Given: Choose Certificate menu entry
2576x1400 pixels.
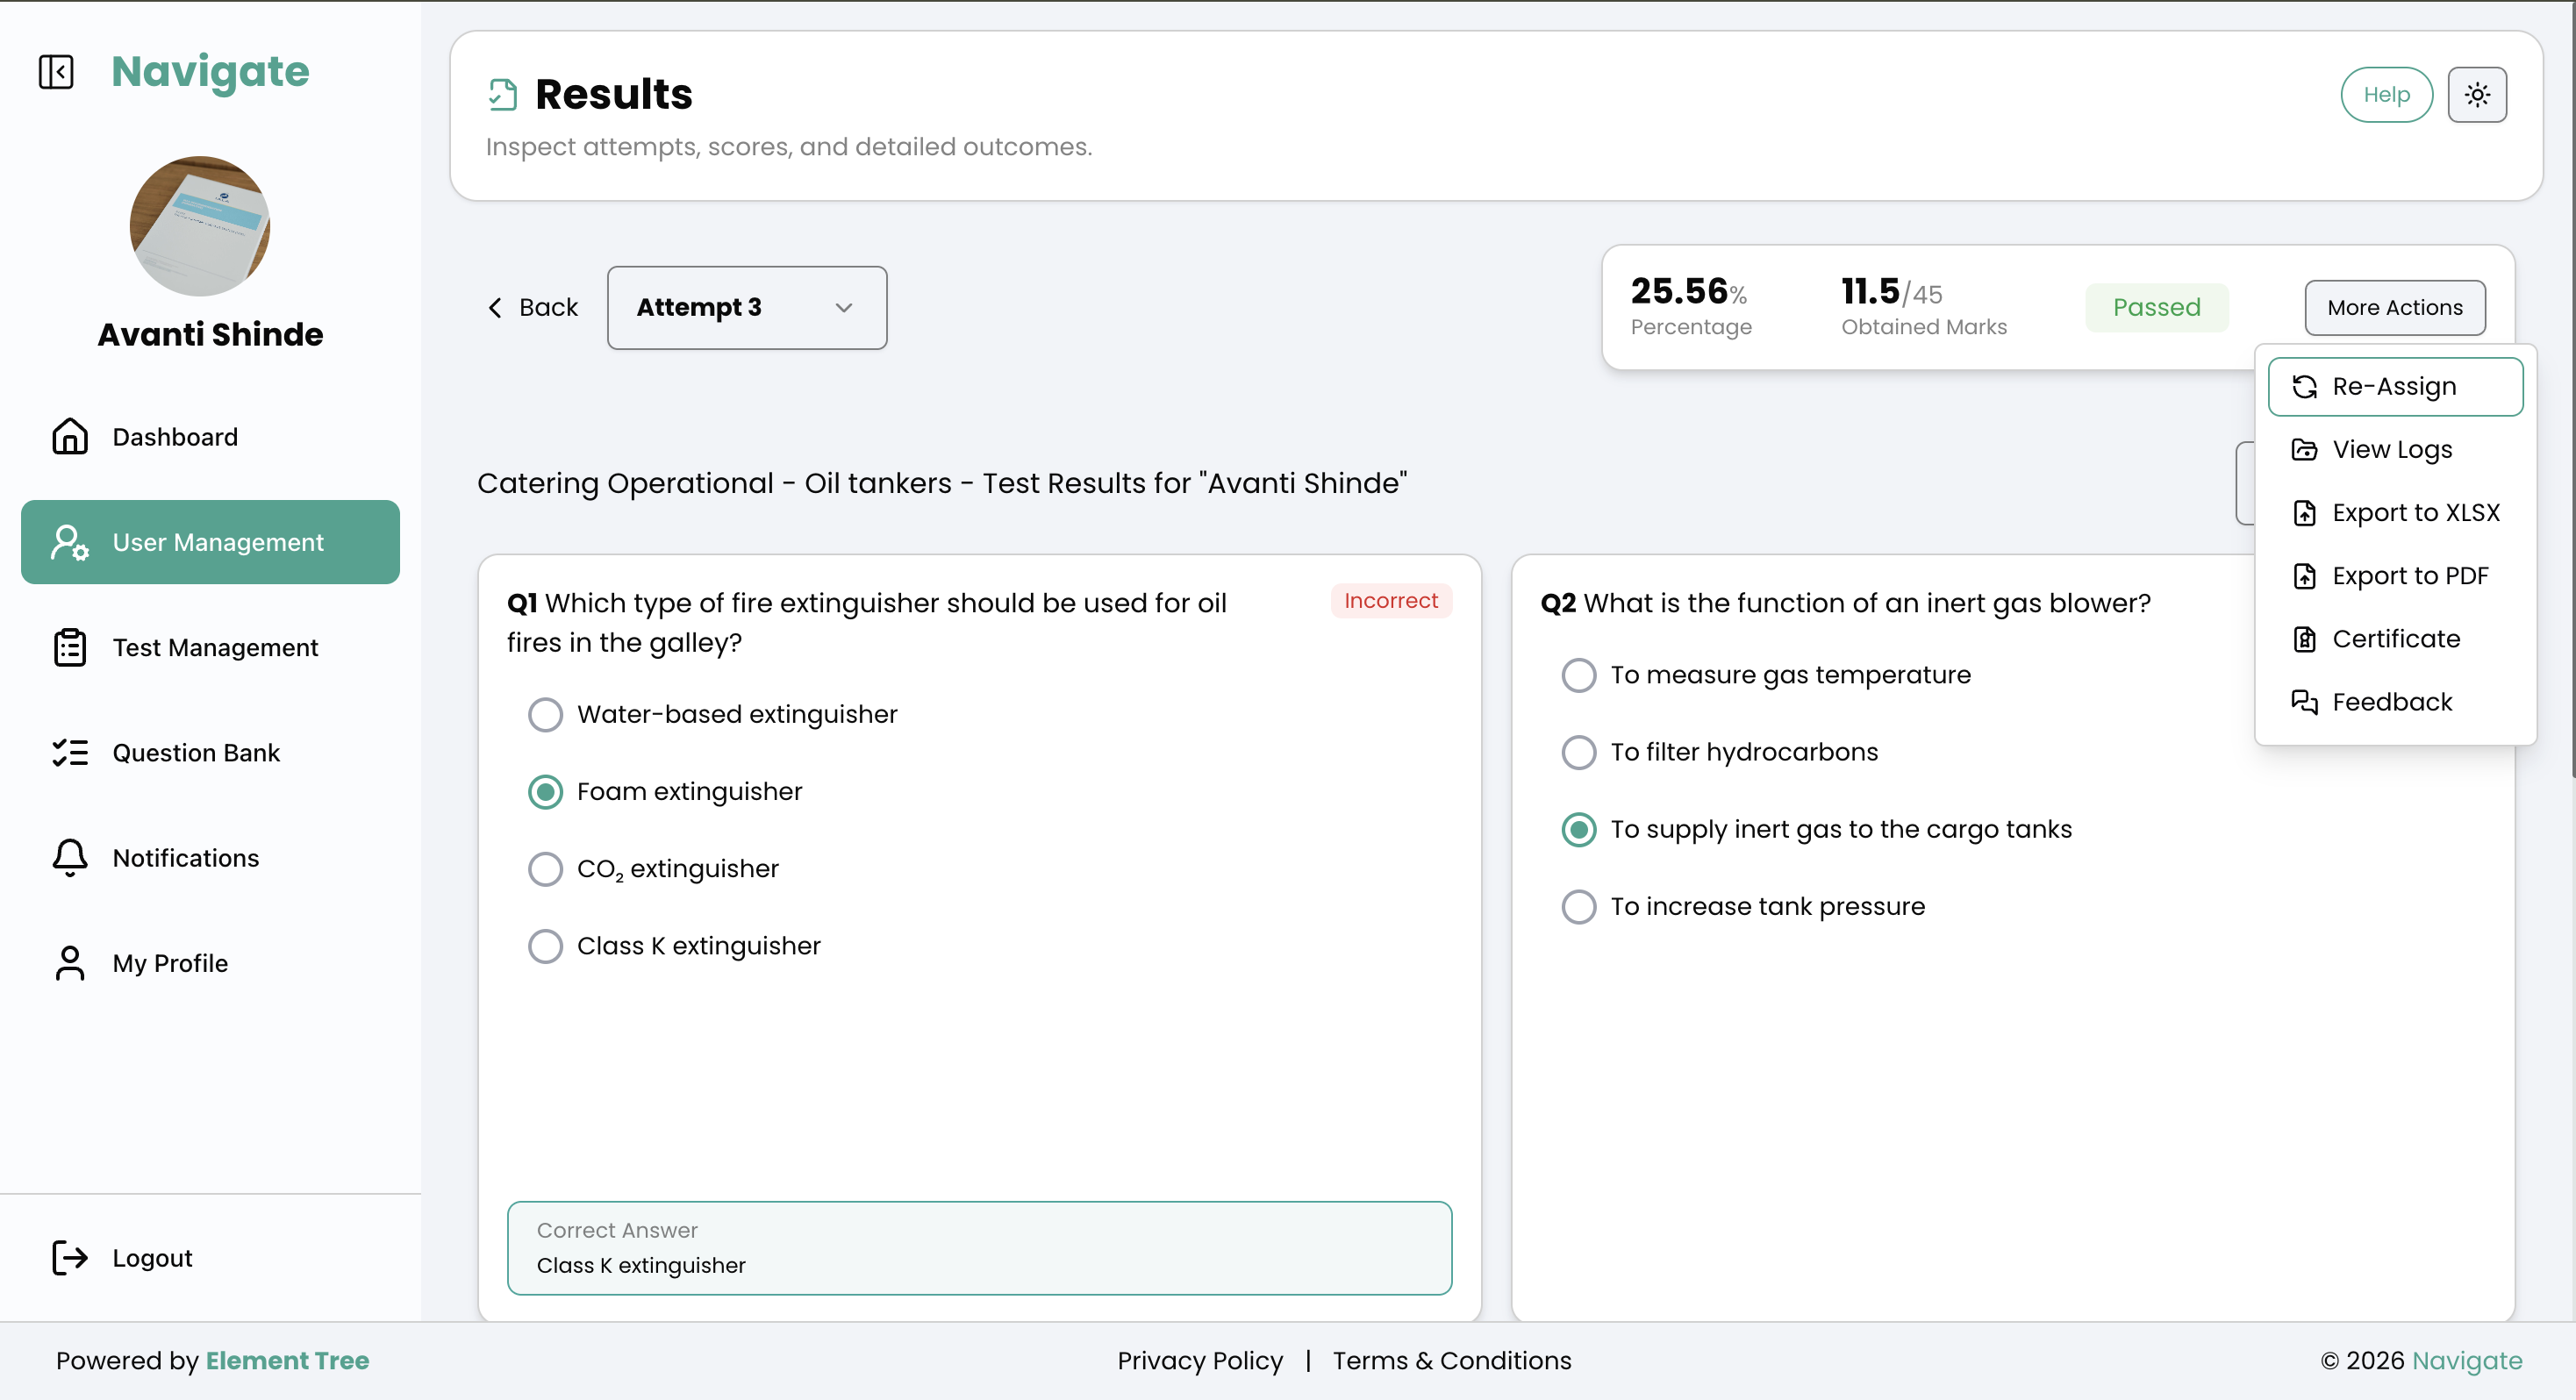Looking at the screenshot, I should click(2395, 639).
